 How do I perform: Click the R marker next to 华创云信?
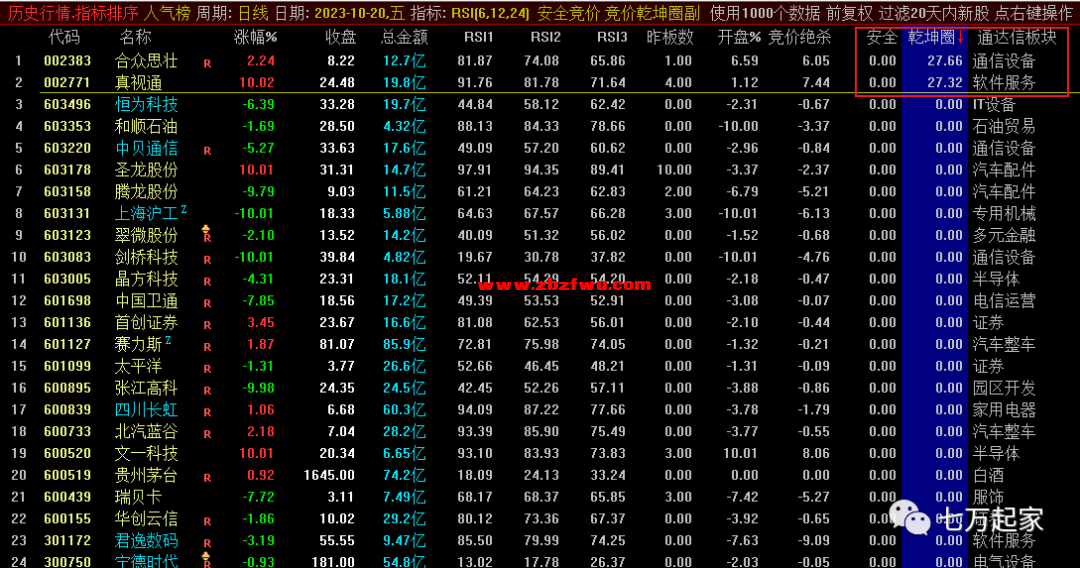point(207,522)
